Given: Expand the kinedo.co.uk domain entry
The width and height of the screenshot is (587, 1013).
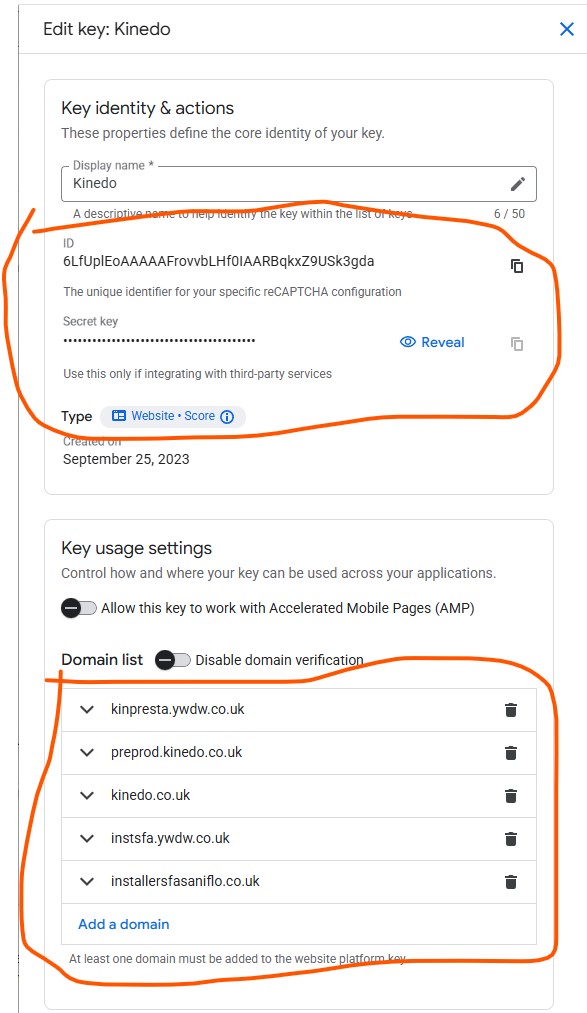Looking at the screenshot, I should (87, 796).
